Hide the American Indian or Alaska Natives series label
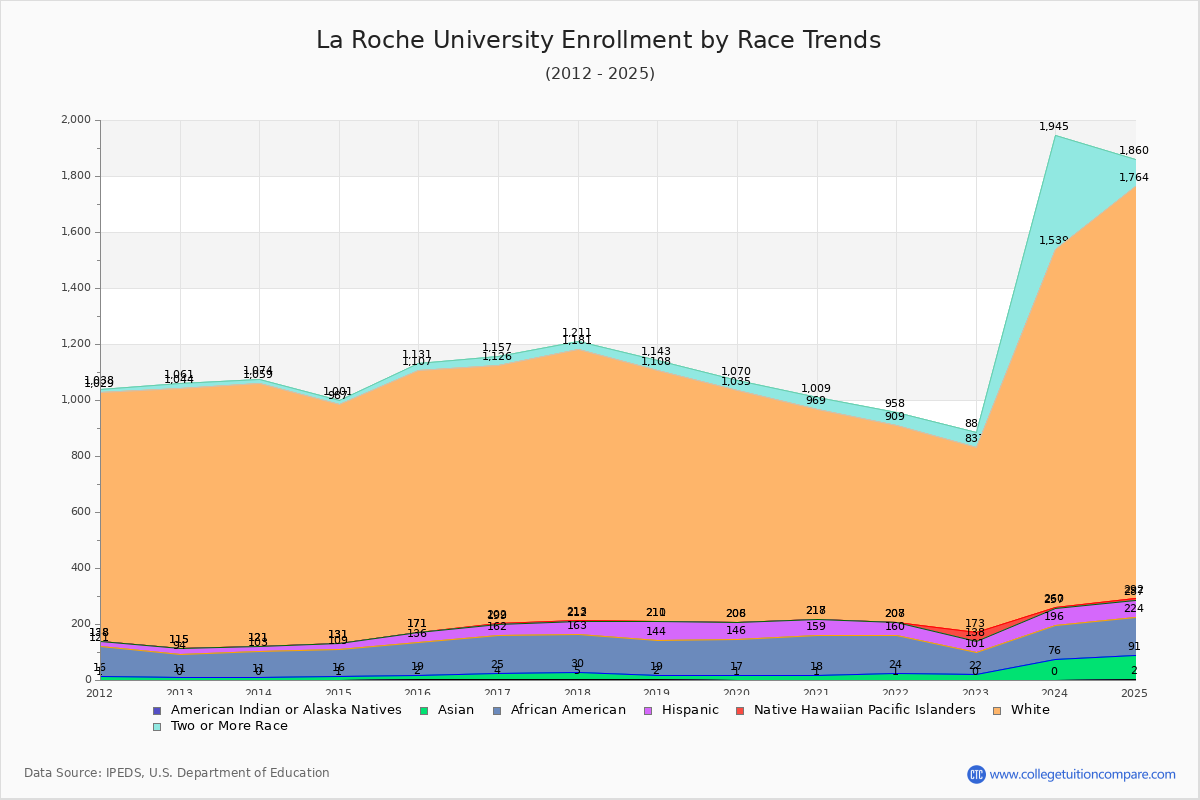Viewport: 1200px width, 800px height. [286, 710]
